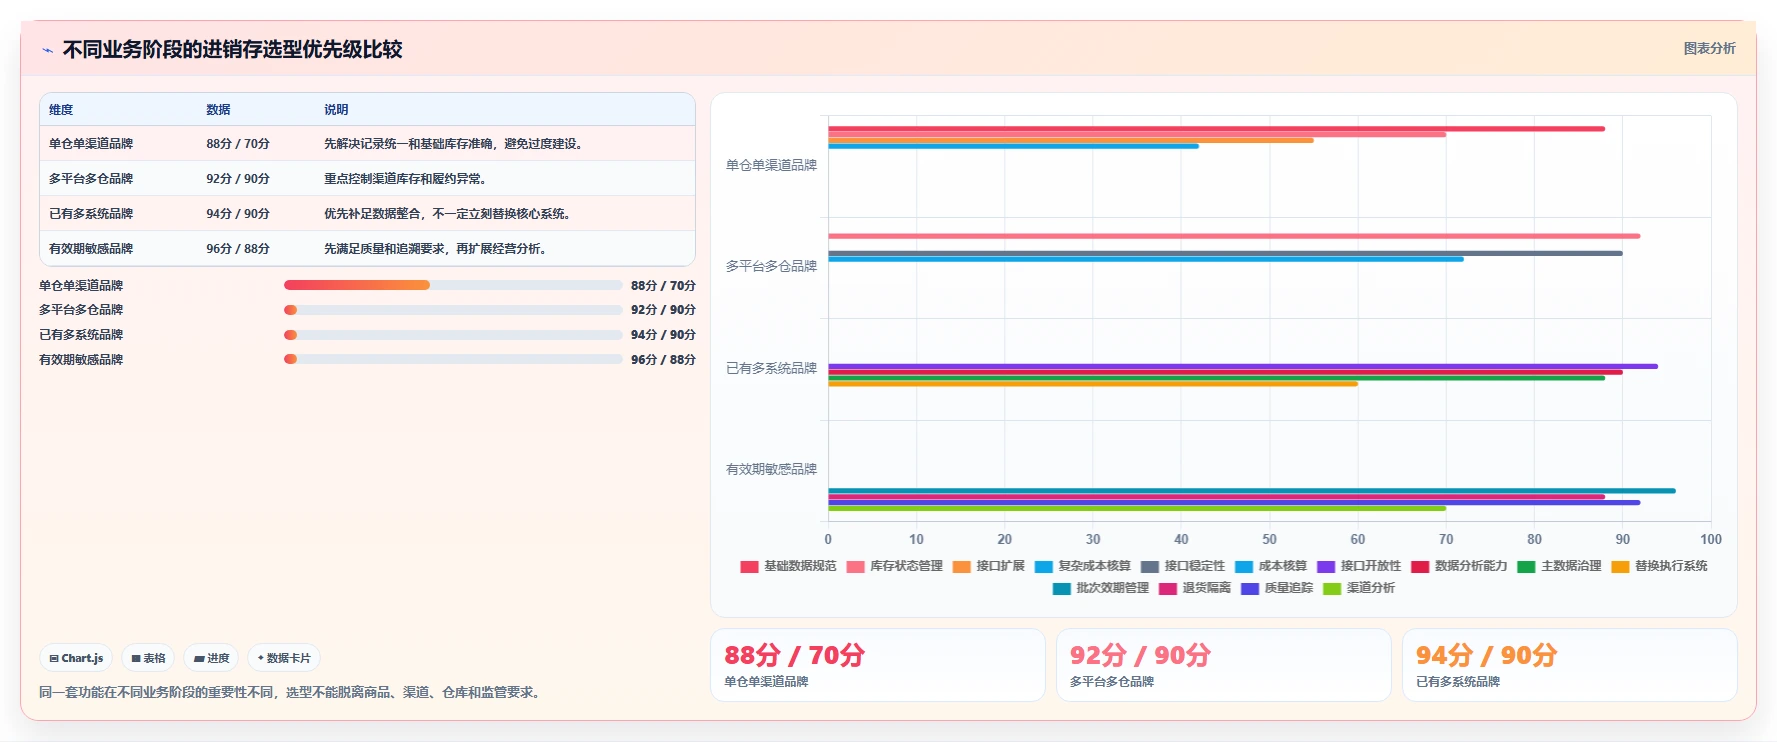Hide the 主数据治理 legend series
The image size is (1777, 742).
[x=1558, y=566]
